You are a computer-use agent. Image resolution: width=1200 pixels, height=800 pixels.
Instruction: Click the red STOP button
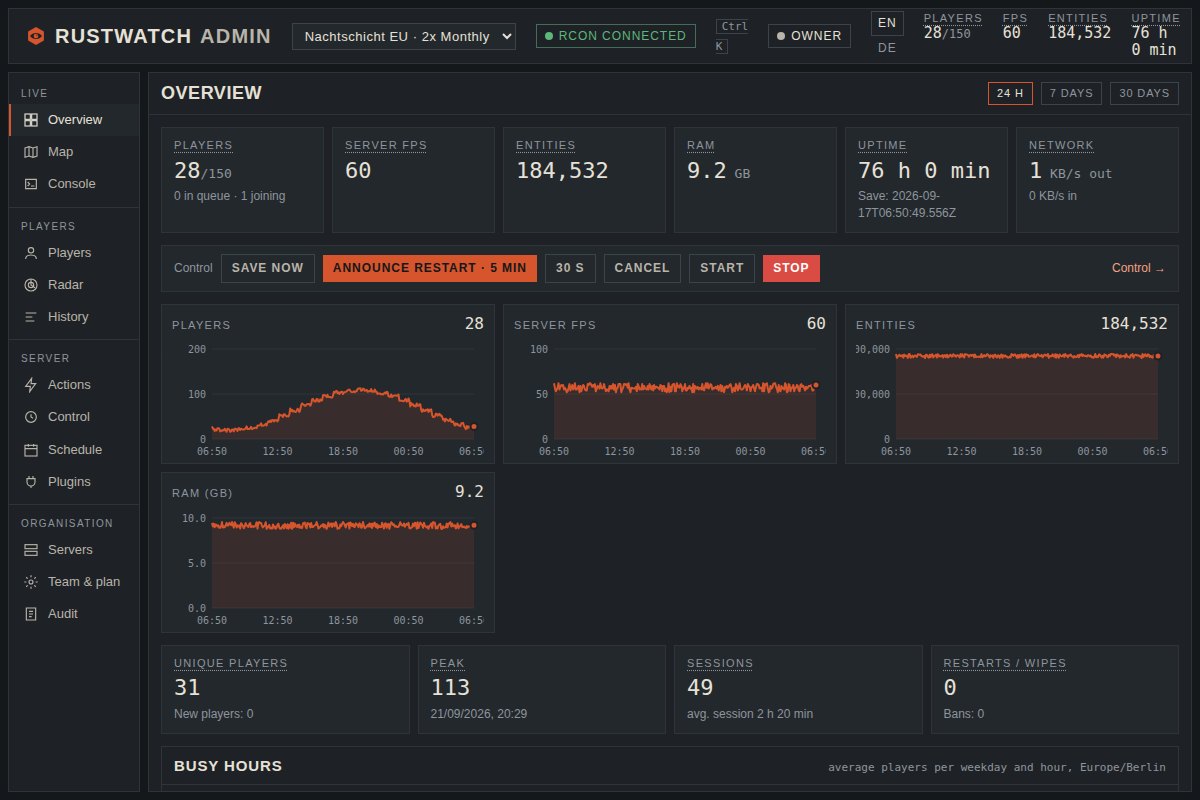click(x=791, y=268)
